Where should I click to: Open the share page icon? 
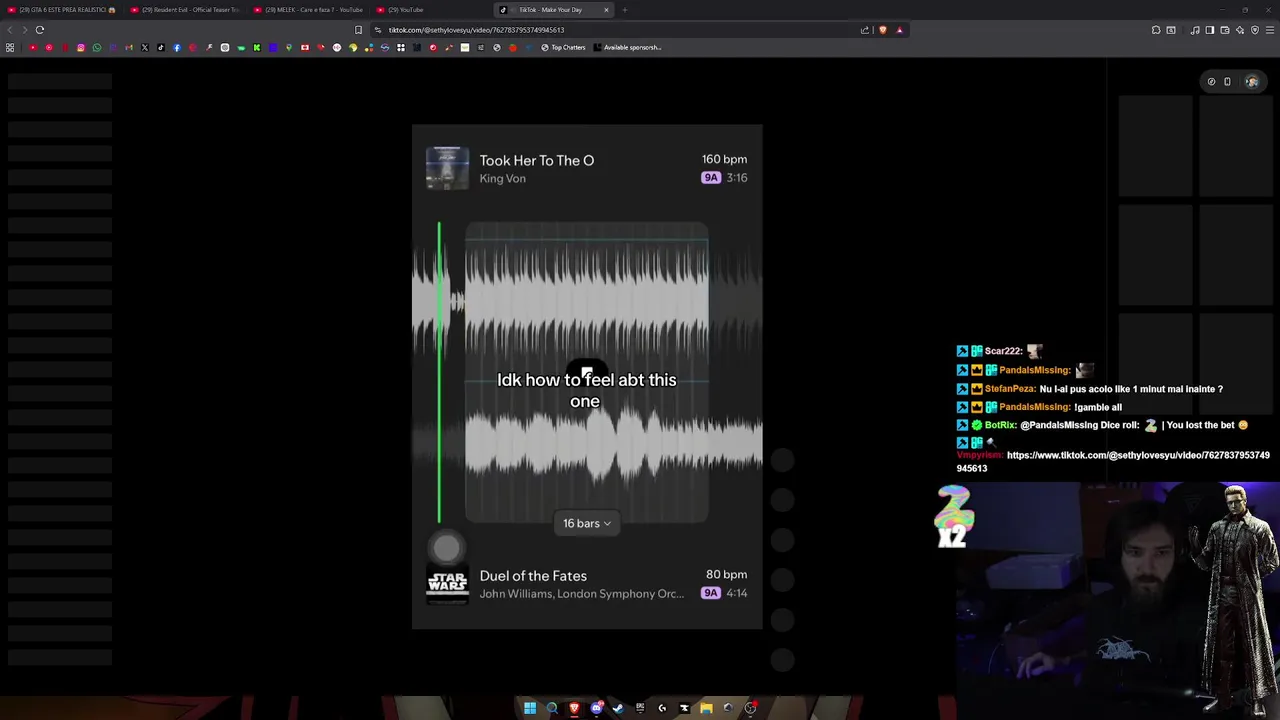865,30
